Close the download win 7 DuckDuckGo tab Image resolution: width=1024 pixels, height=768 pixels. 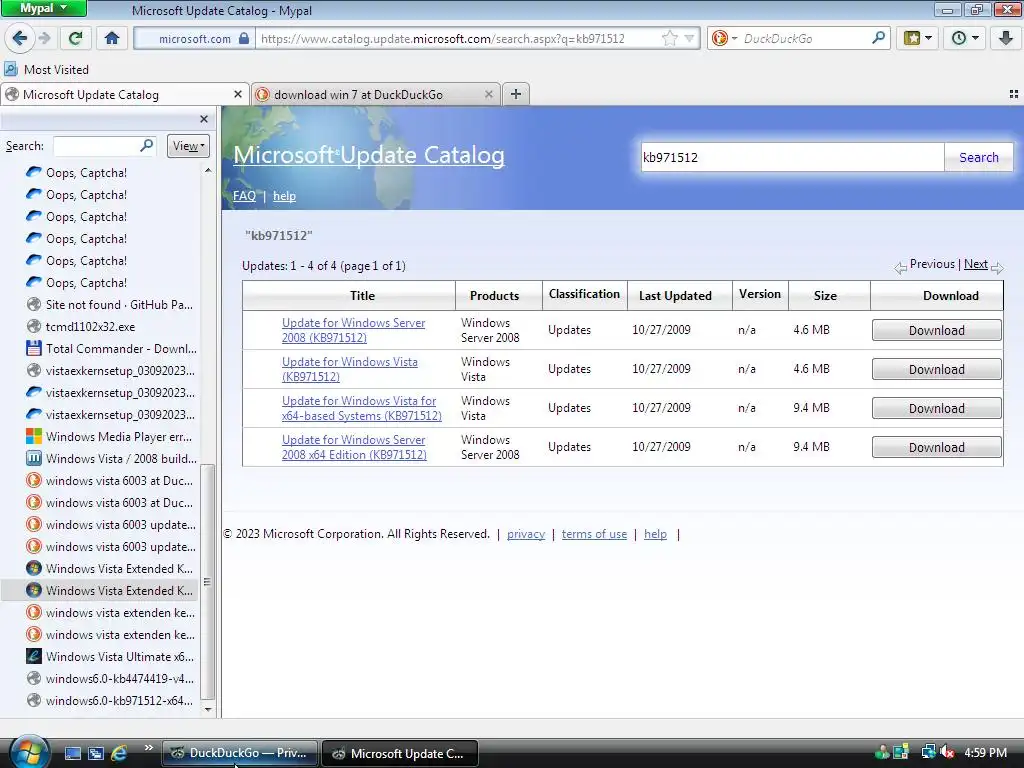[488, 95]
